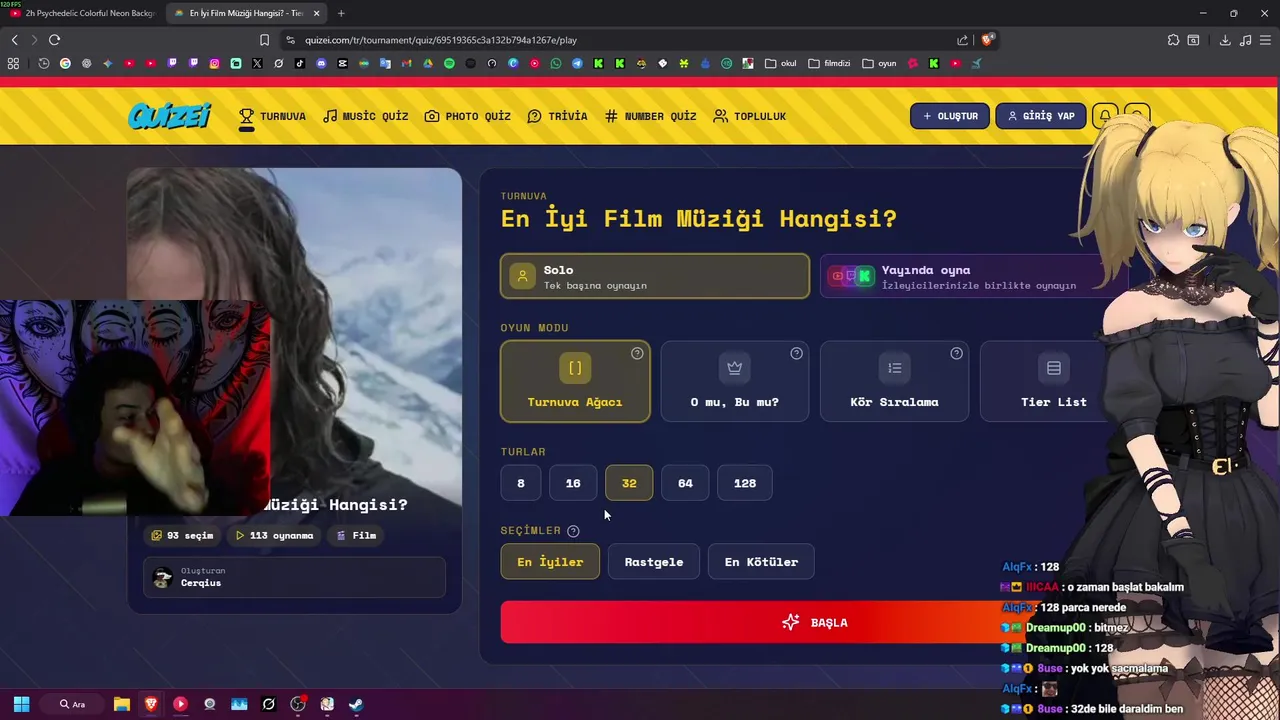Open the Discord bookmark
The width and height of the screenshot is (1280, 720).
point(321,63)
